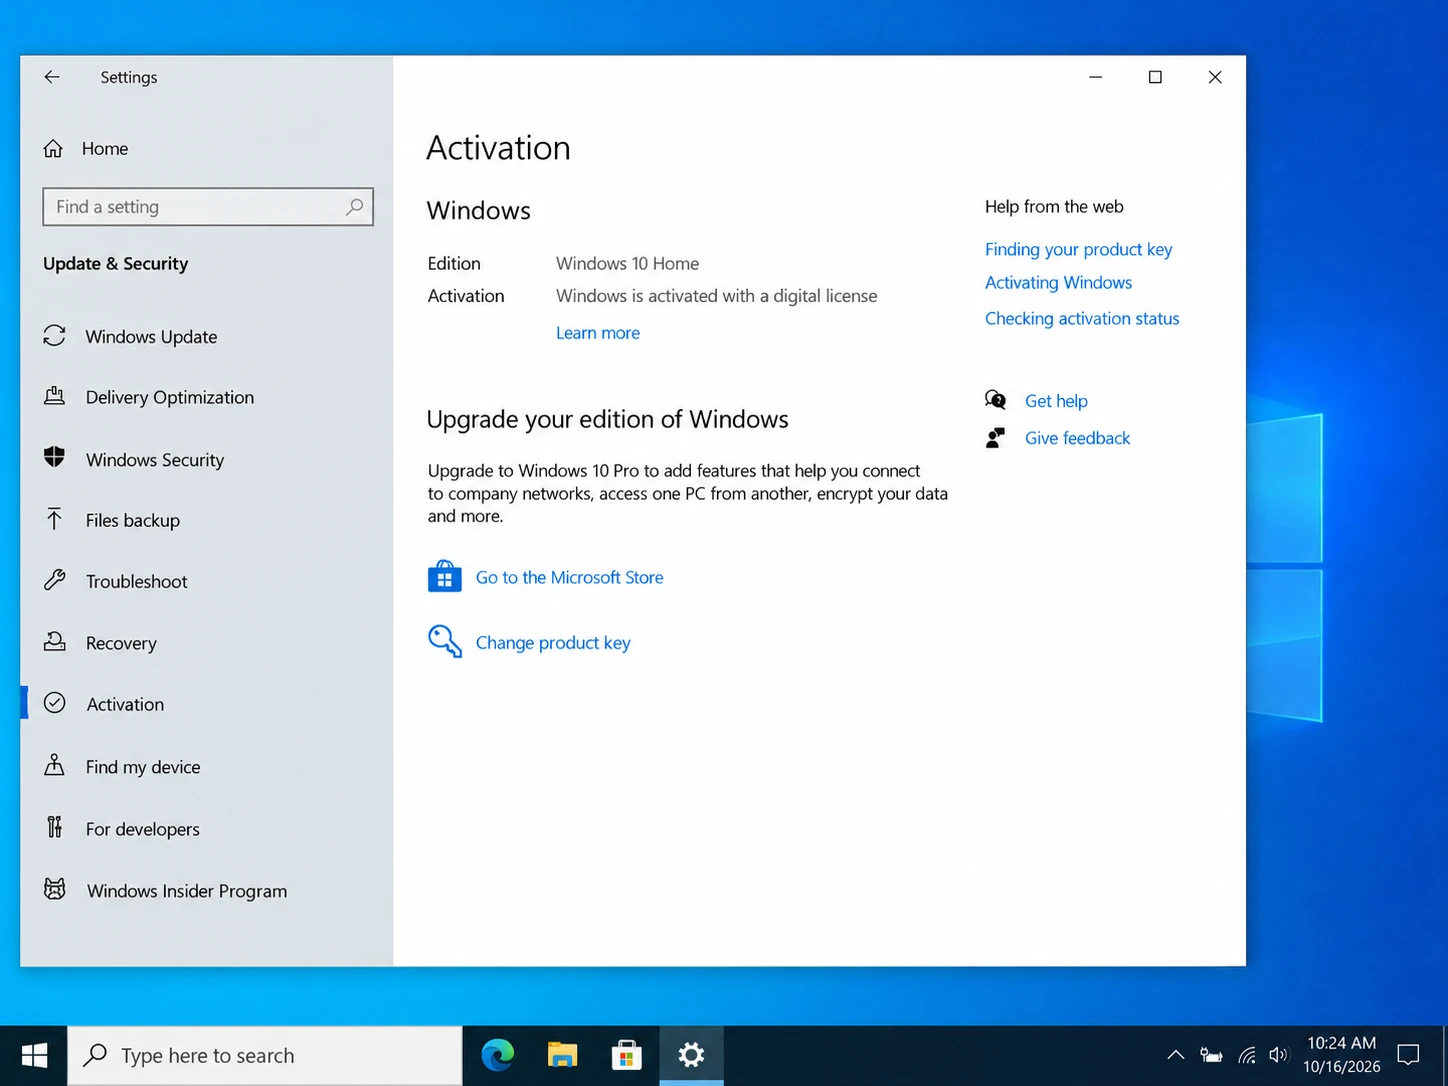The width and height of the screenshot is (1448, 1086).
Task: Follow Go to the Microsoft Store link
Action: coord(570,577)
